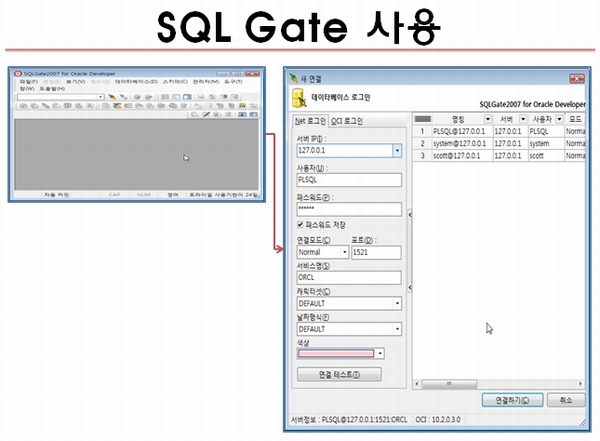The width and height of the screenshot is (600, 441).
Task: Click the OCI : 10.2.0.3.0 status entry
Action: point(438,420)
